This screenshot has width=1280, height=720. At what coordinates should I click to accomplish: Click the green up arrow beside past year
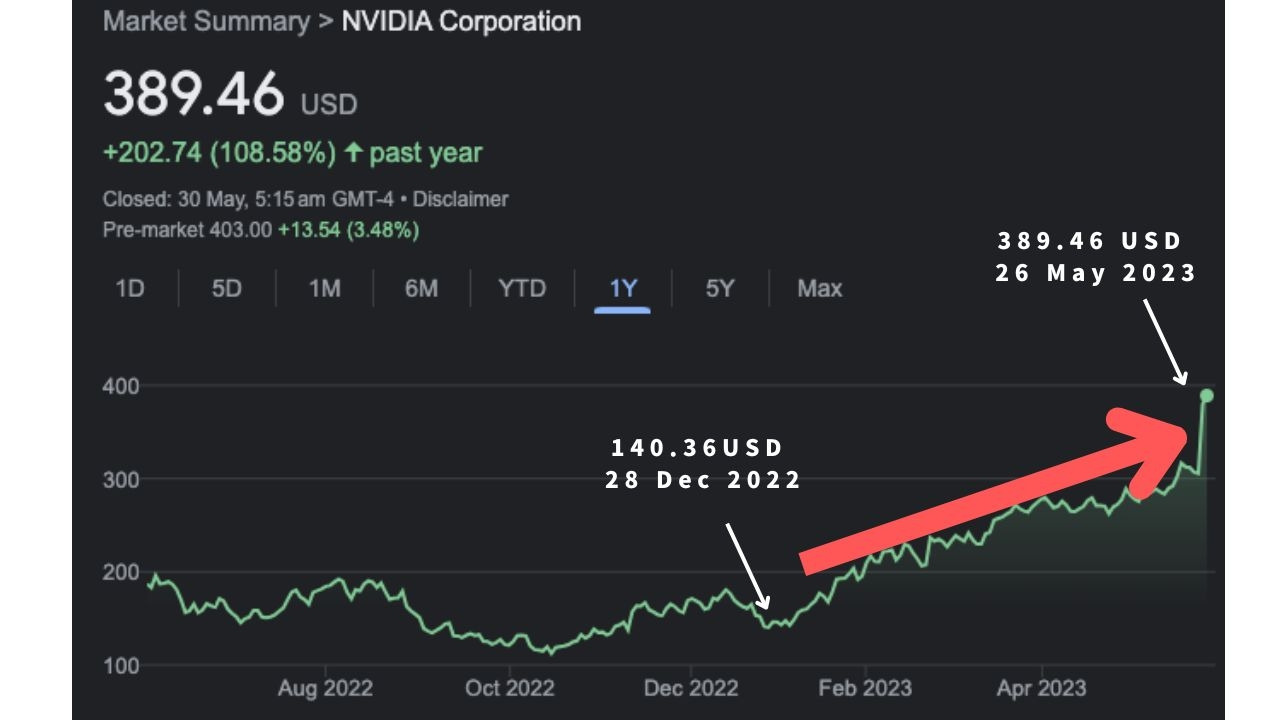click(353, 153)
